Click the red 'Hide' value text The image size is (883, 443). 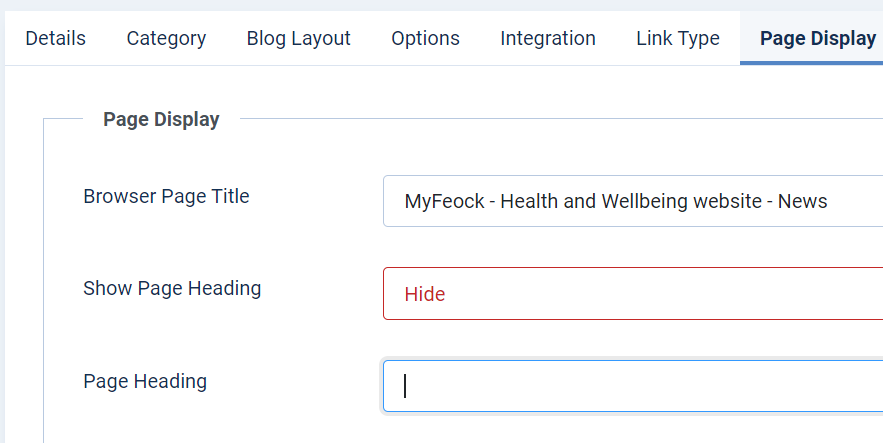[x=425, y=294]
